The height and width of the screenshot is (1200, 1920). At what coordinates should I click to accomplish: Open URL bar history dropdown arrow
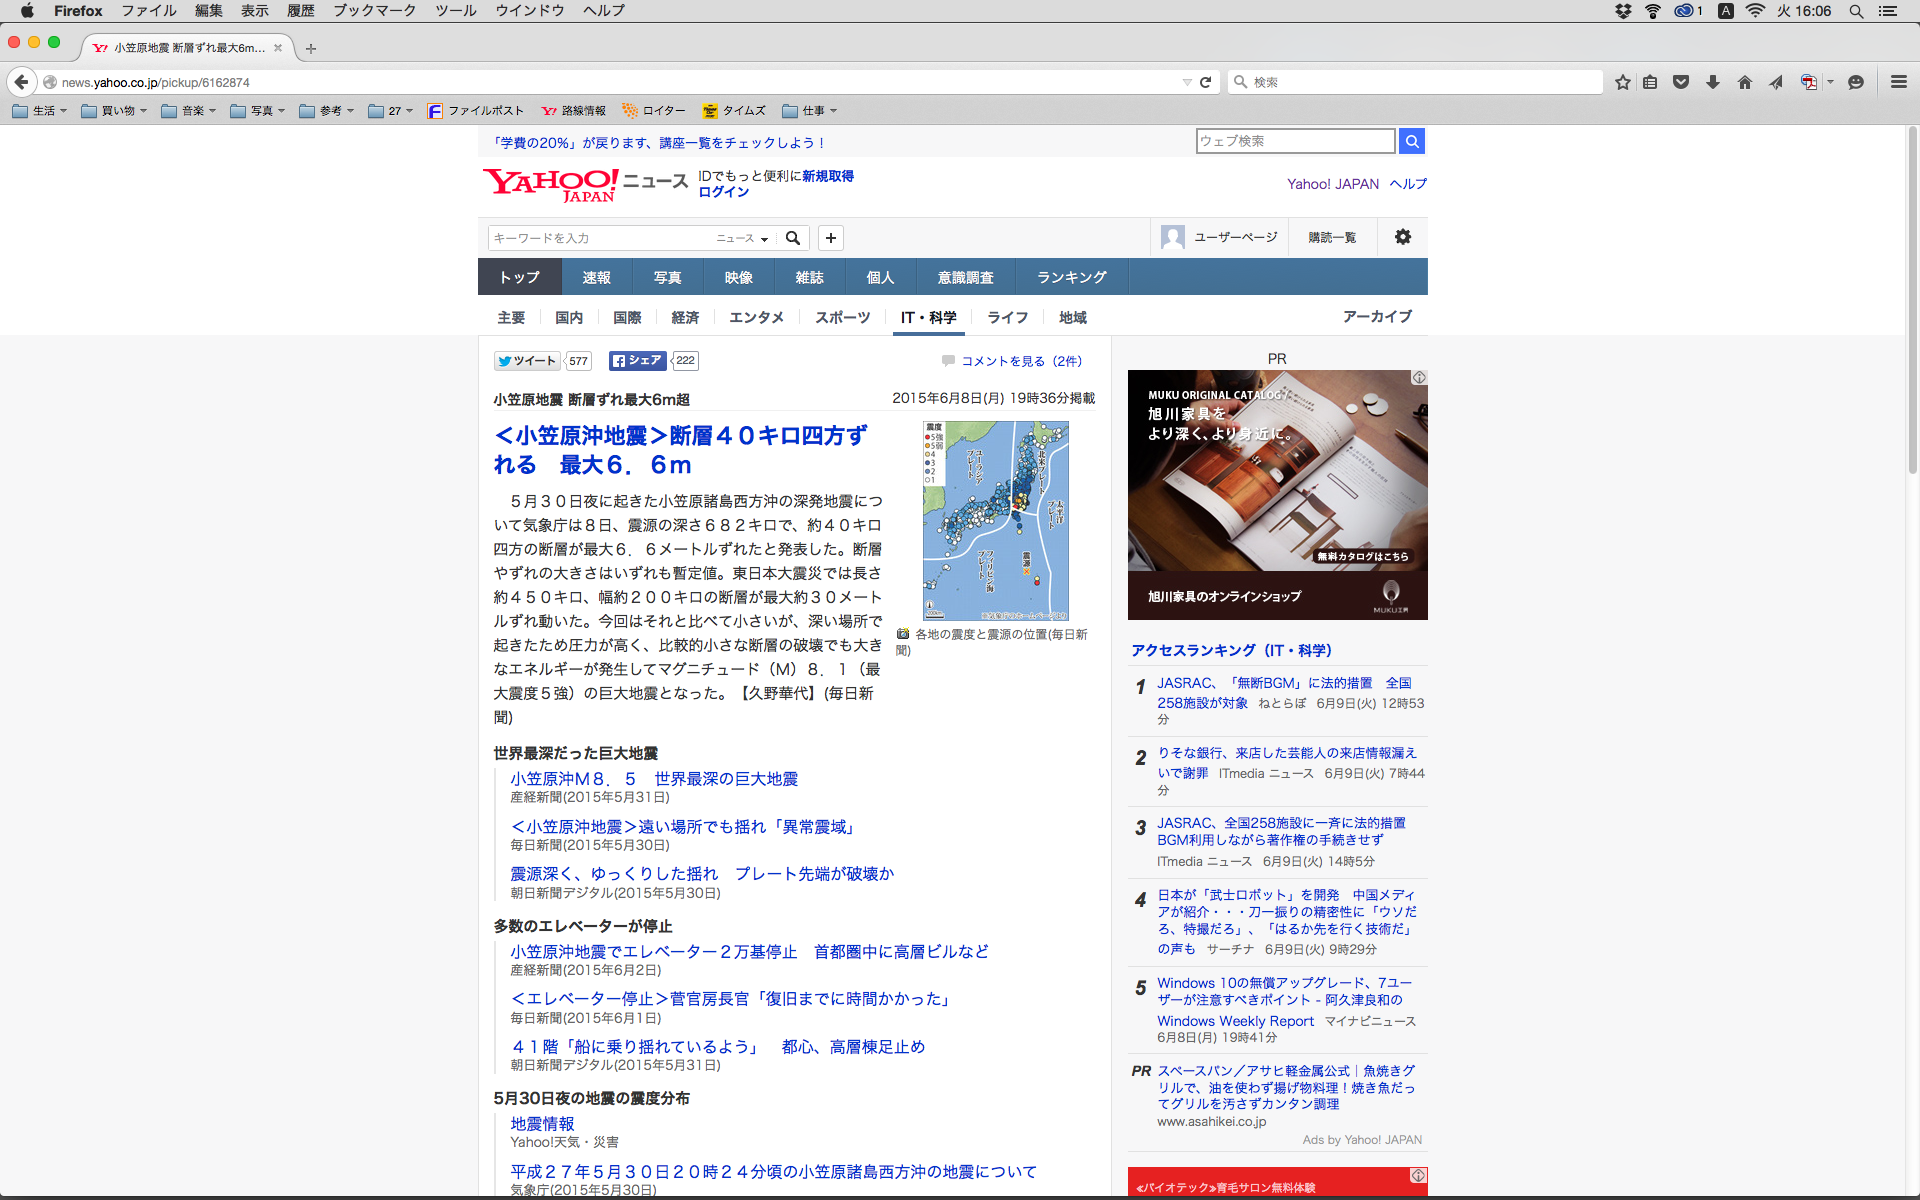click(x=1186, y=82)
